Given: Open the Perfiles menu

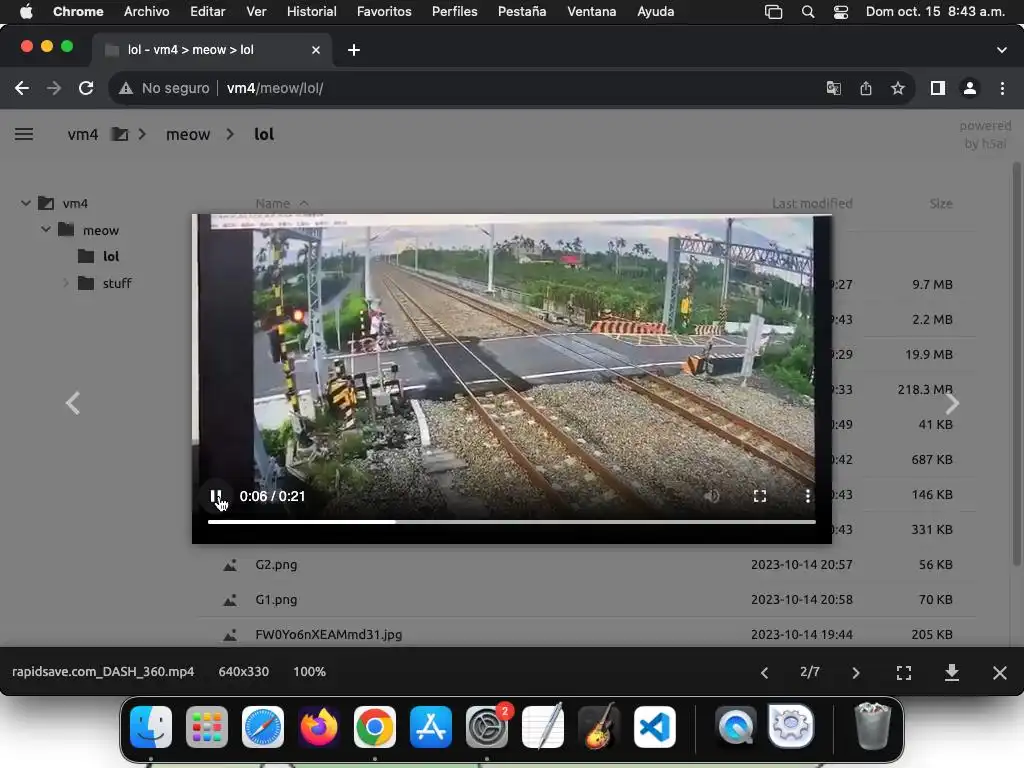Looking at the screenshot, I should point(455,11).
